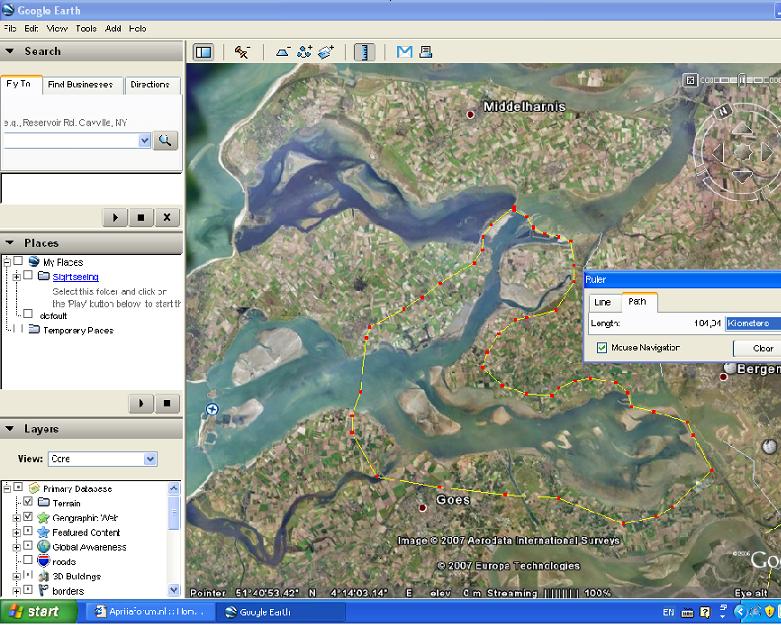Stop search results tour button

[x=141, y=217]
